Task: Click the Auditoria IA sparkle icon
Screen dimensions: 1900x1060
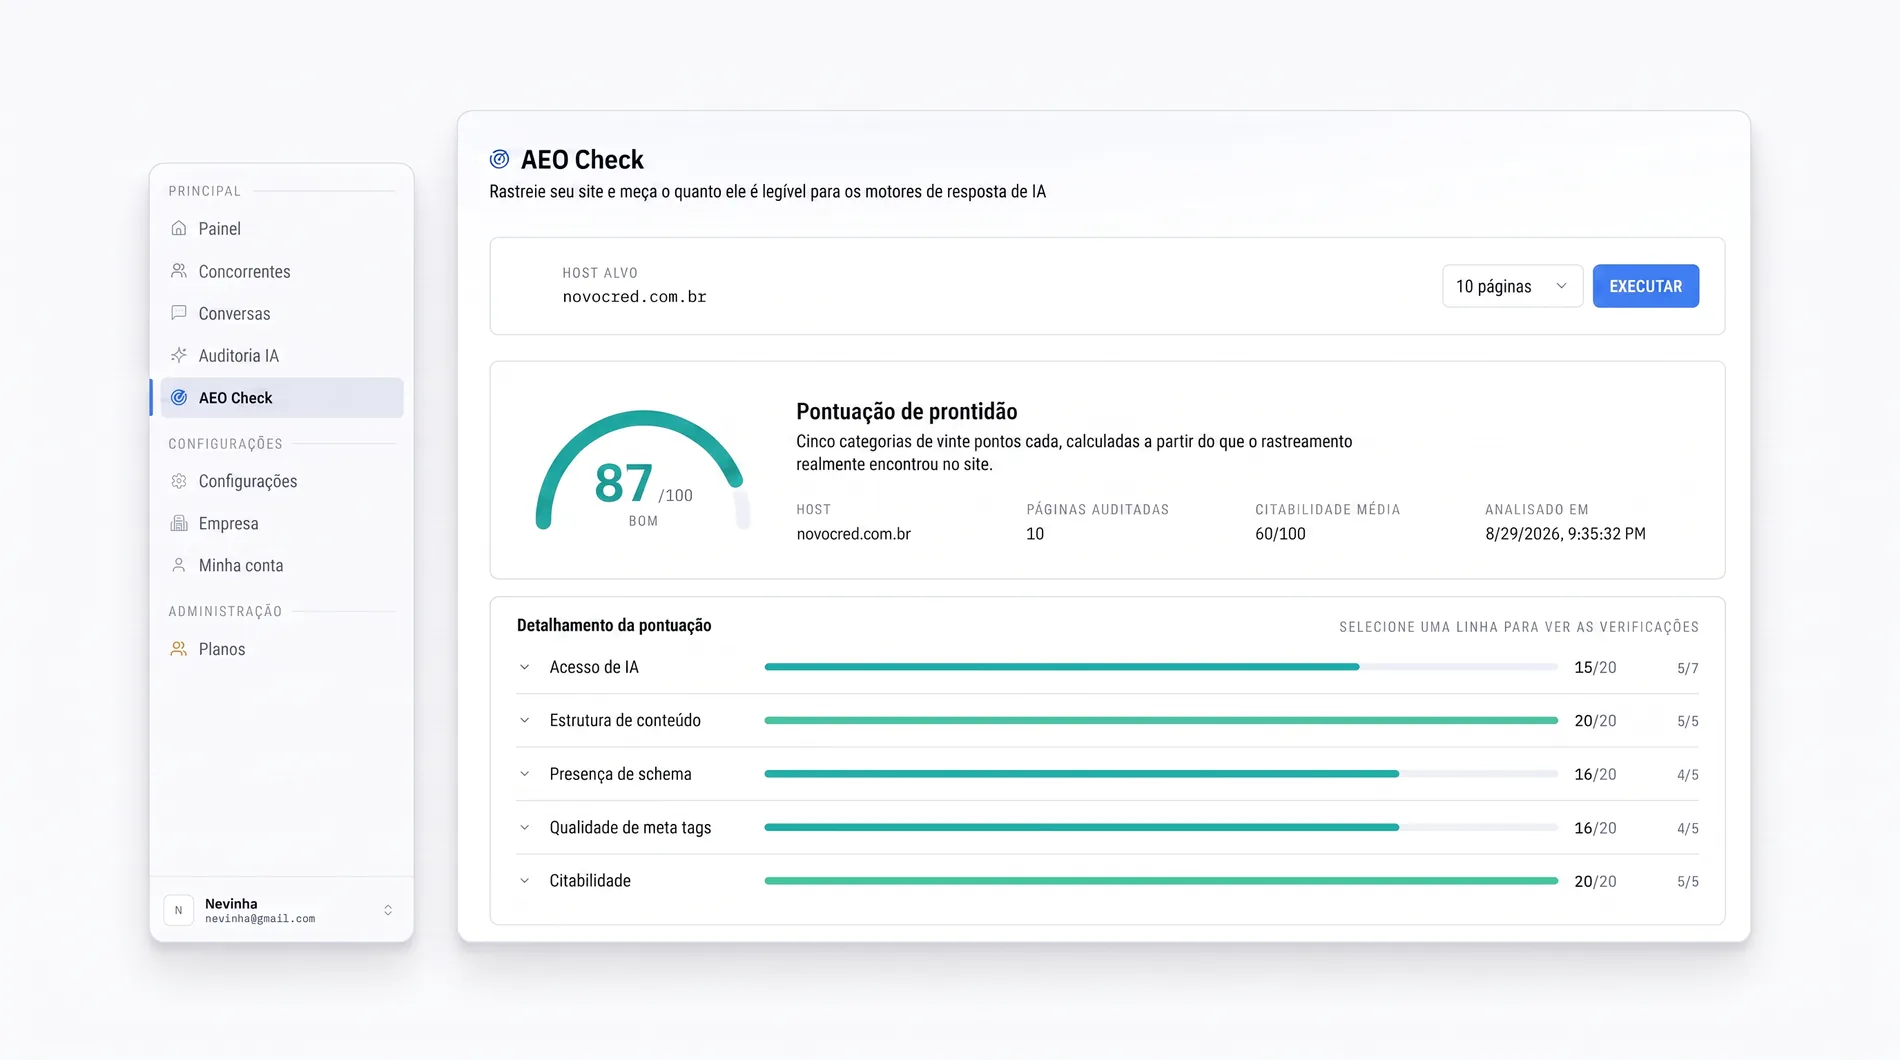Action: click(179, 355)
